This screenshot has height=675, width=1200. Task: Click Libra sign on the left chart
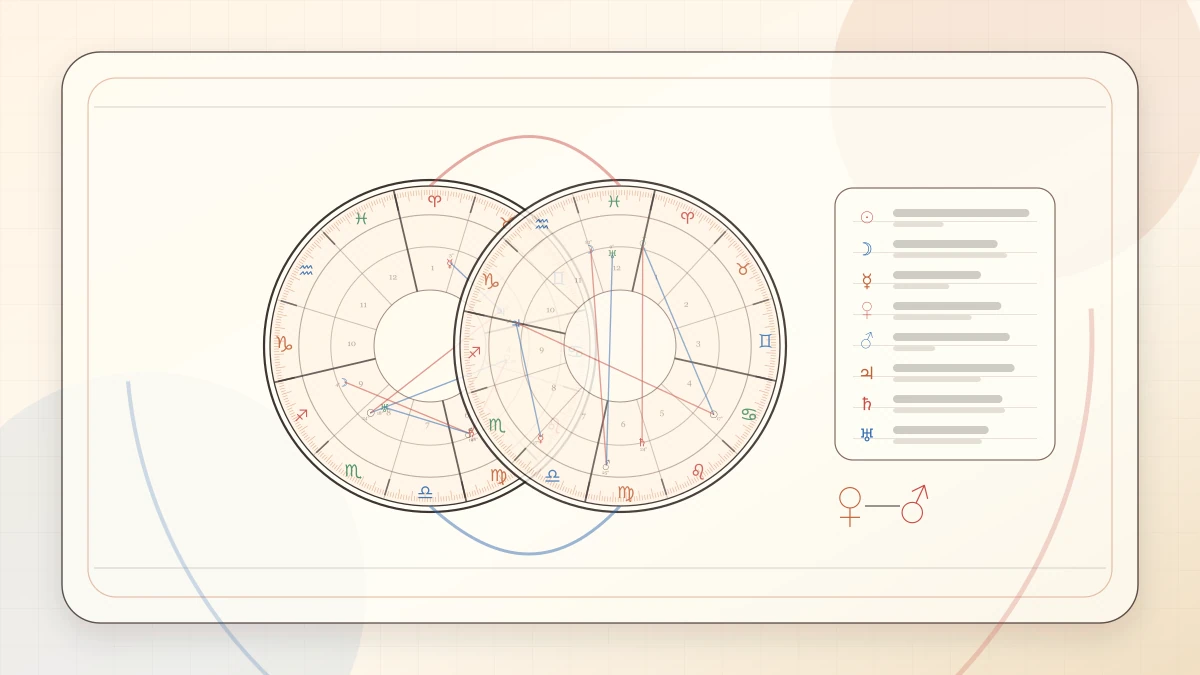pos(425,491)
